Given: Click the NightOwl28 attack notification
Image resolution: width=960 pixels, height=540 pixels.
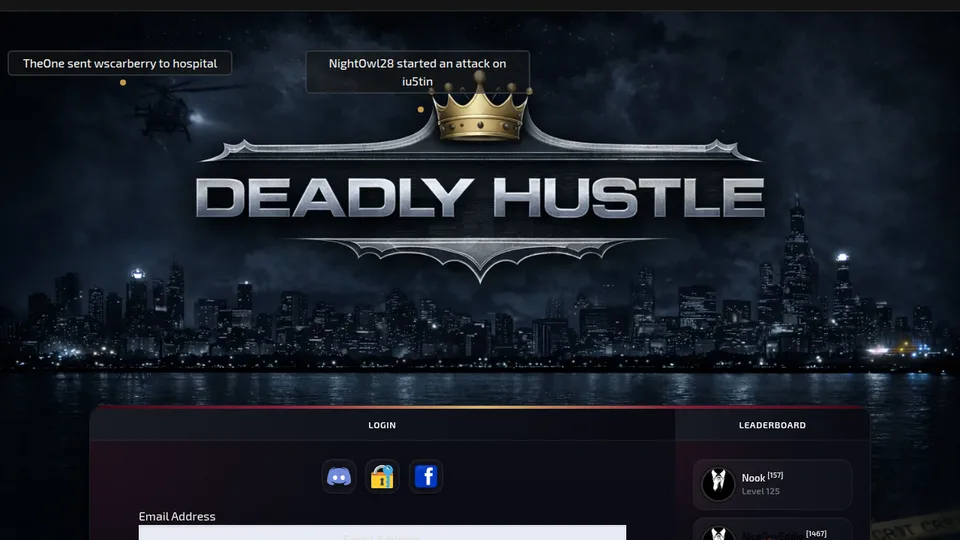Looking at the screenshot, I should pyautogui.click(x=418, y=72).
